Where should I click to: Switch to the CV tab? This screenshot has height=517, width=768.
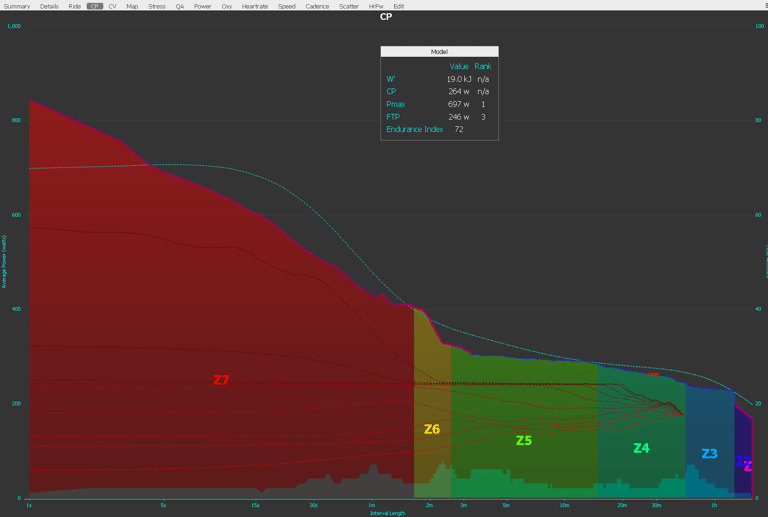pyautogui.click(x=113, y=6)
